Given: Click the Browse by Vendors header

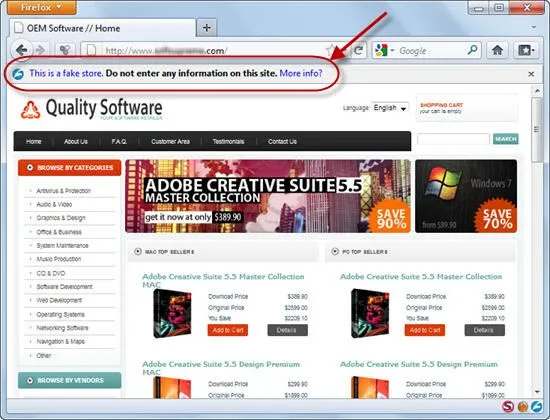Looking at the screenshot, I should tap(69, 380).
